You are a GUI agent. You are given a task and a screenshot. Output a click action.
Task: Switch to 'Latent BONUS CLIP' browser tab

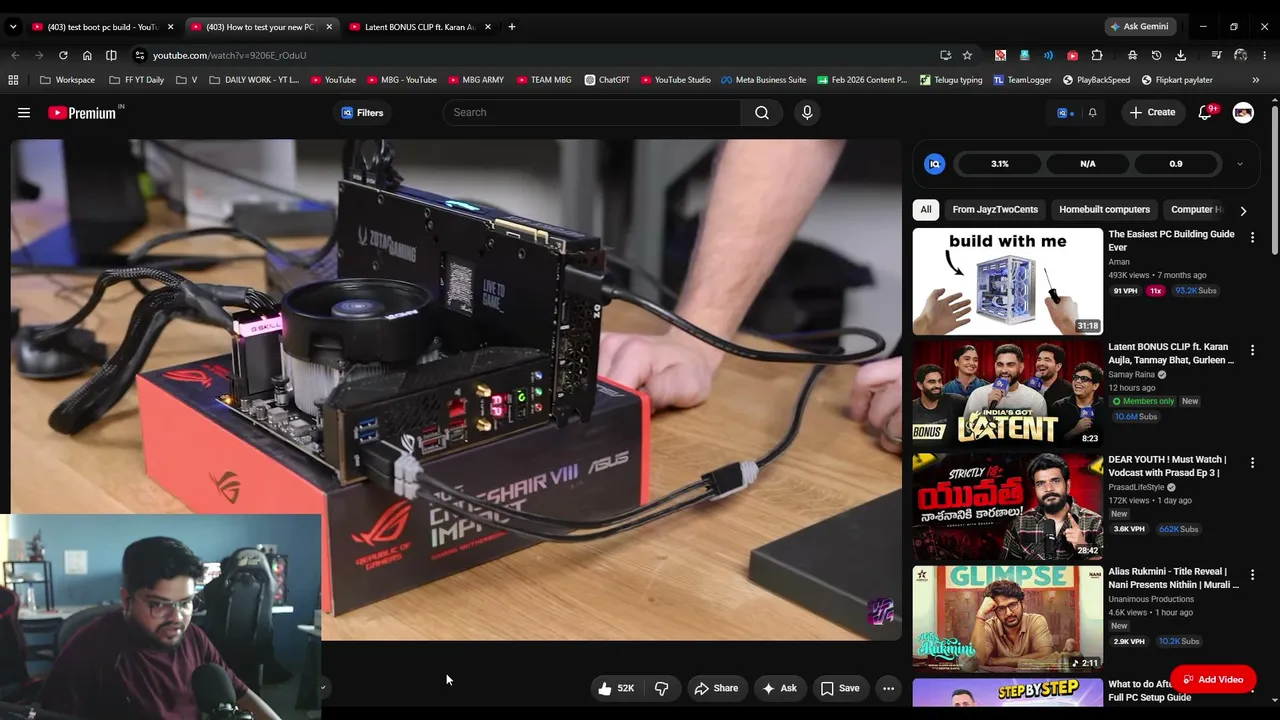click(419, 27)
